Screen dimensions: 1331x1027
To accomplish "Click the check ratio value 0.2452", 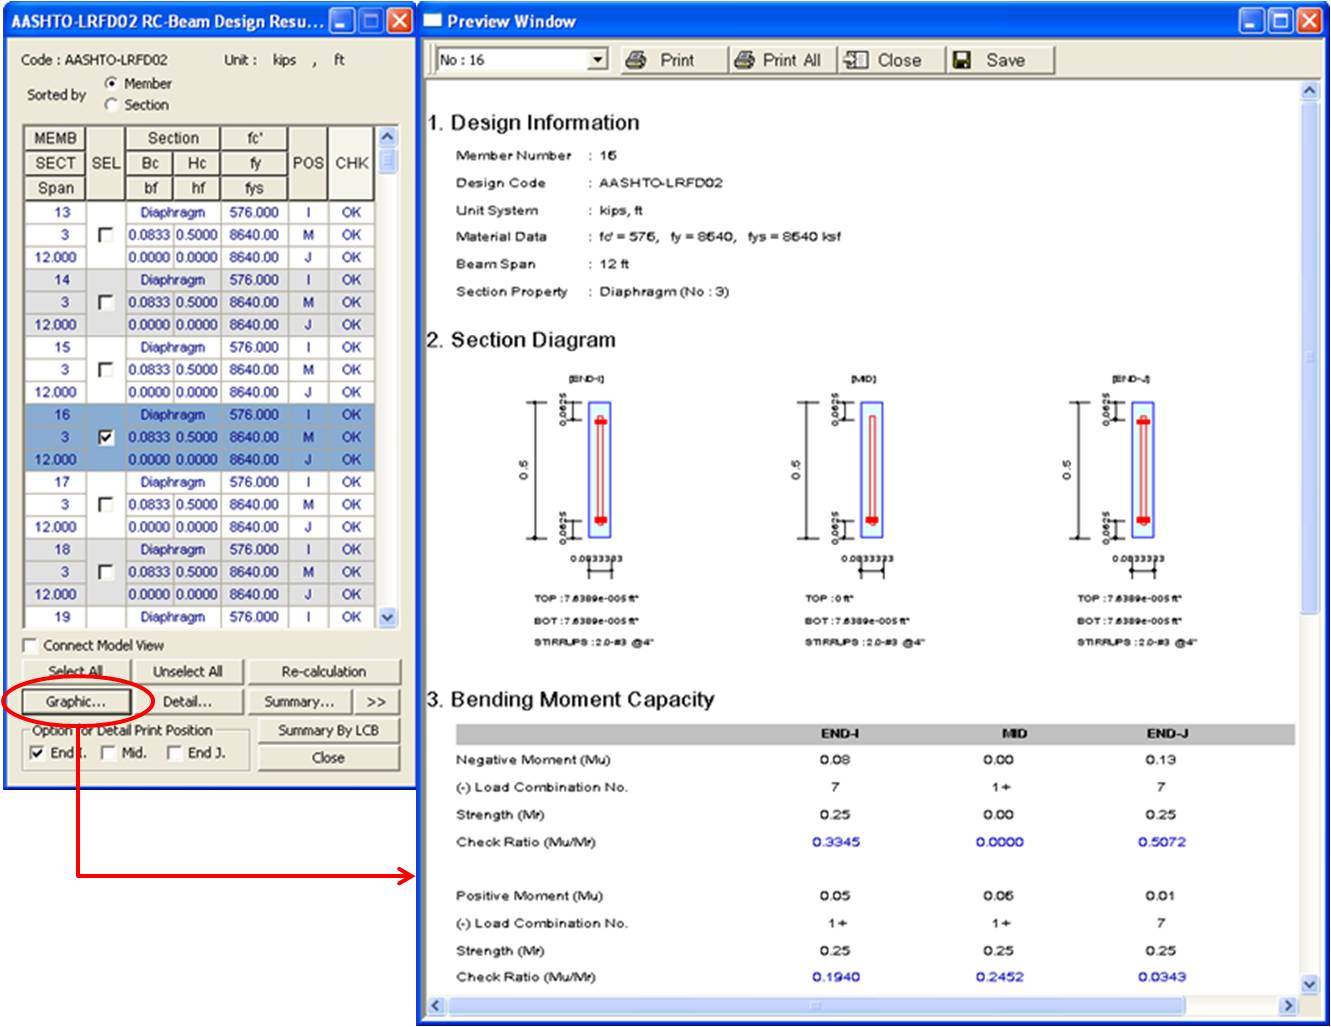I will point(999,977).
